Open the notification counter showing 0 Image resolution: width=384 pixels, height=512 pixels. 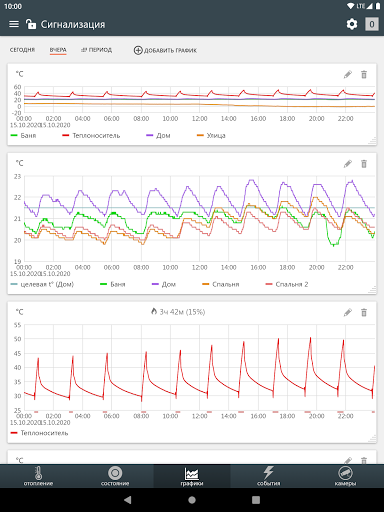point(372,24)
